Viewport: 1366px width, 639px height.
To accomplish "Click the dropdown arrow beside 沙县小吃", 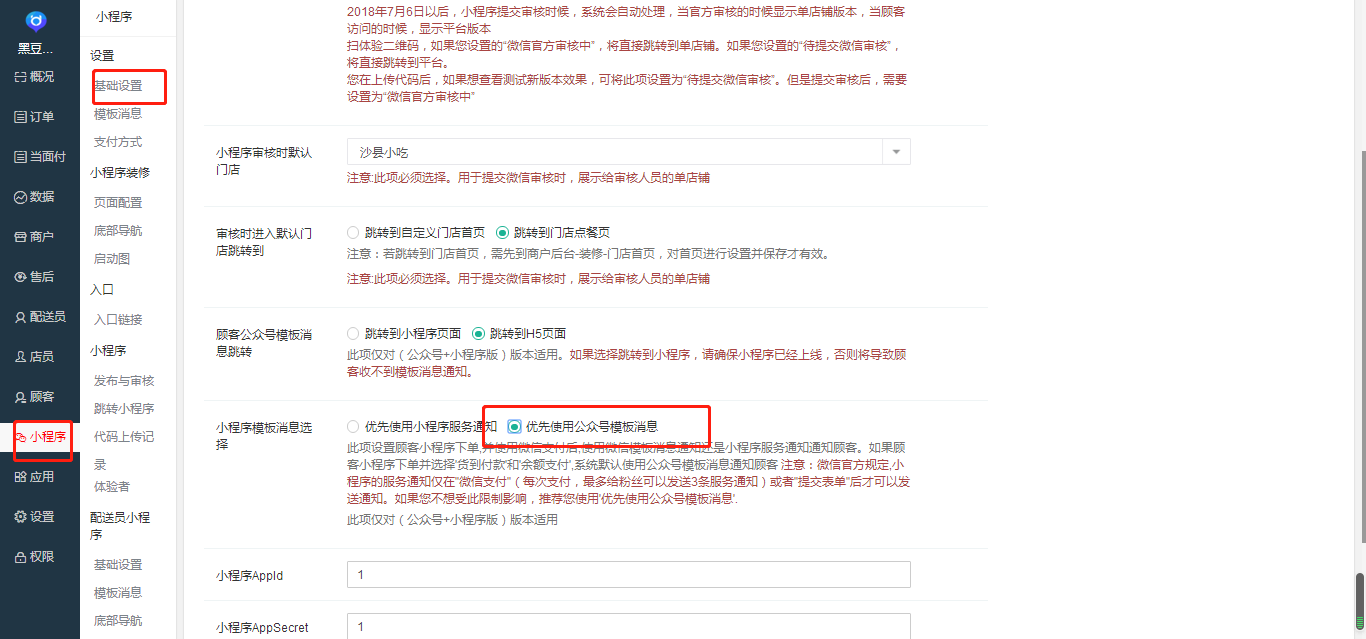I will click(896, 152).
